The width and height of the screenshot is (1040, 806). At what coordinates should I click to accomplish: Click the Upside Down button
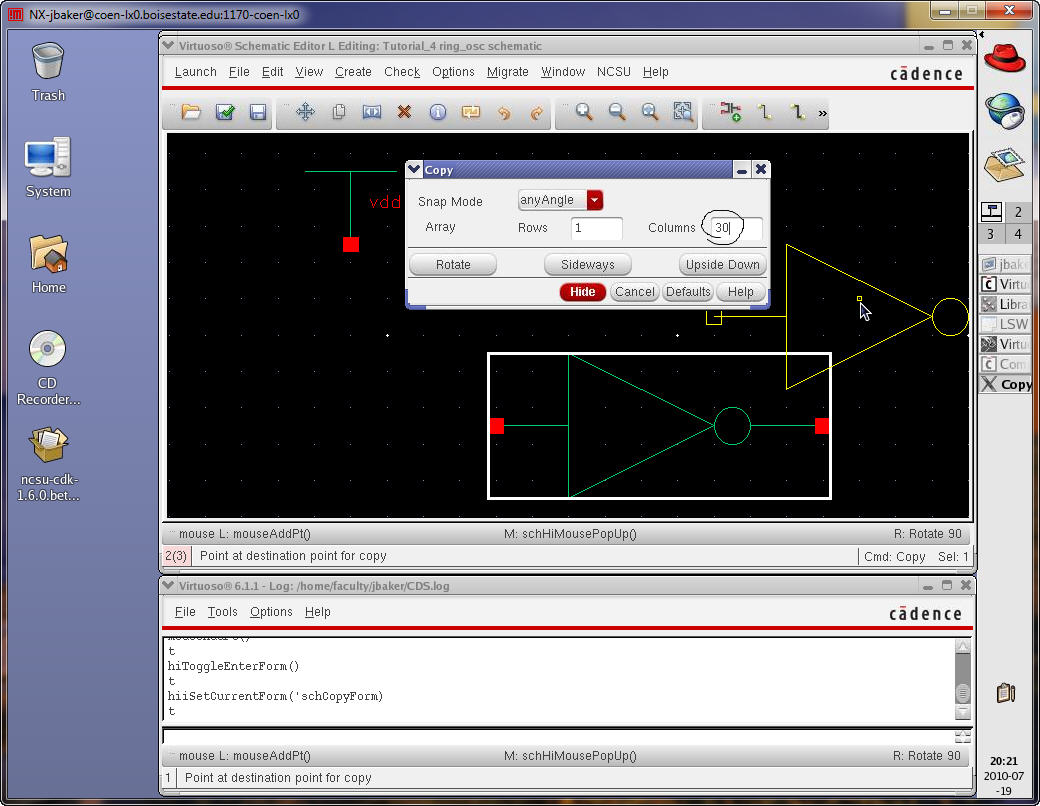pos(722,265)
